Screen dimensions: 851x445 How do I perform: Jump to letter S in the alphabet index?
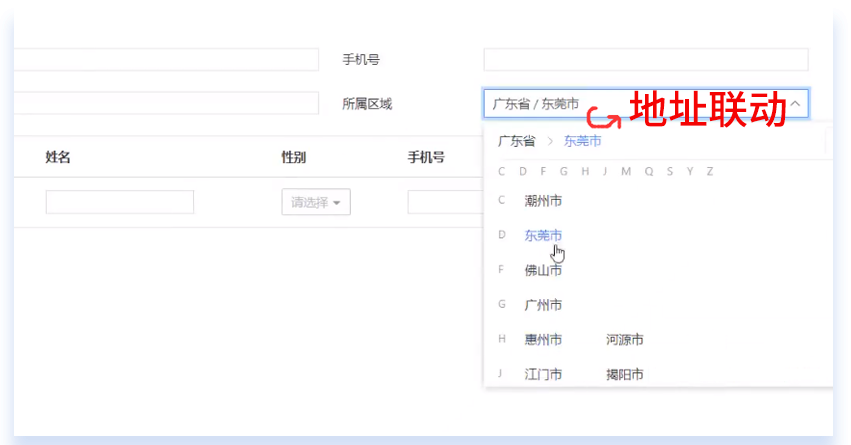(x=670, y=171)
